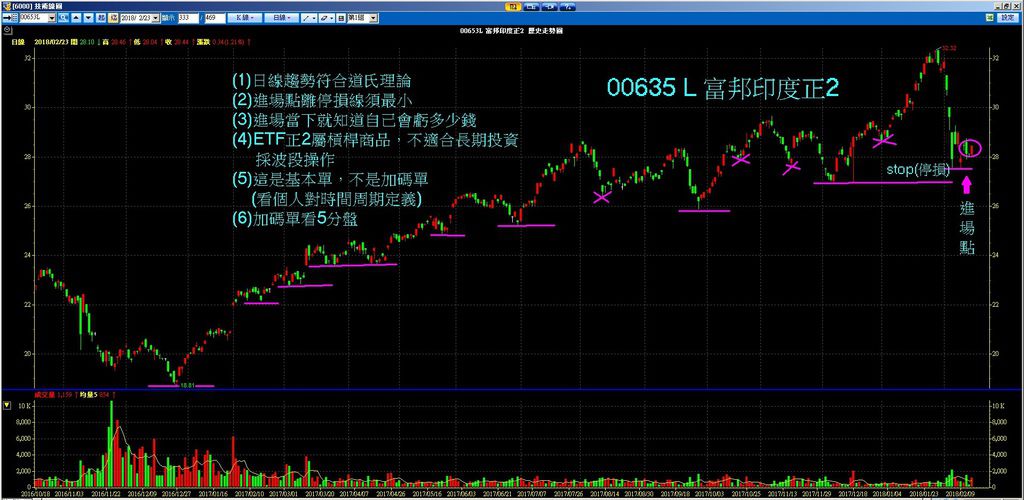The image size is (1024, 500).
Task: Click the display count field showing 333
Action: 188,18
